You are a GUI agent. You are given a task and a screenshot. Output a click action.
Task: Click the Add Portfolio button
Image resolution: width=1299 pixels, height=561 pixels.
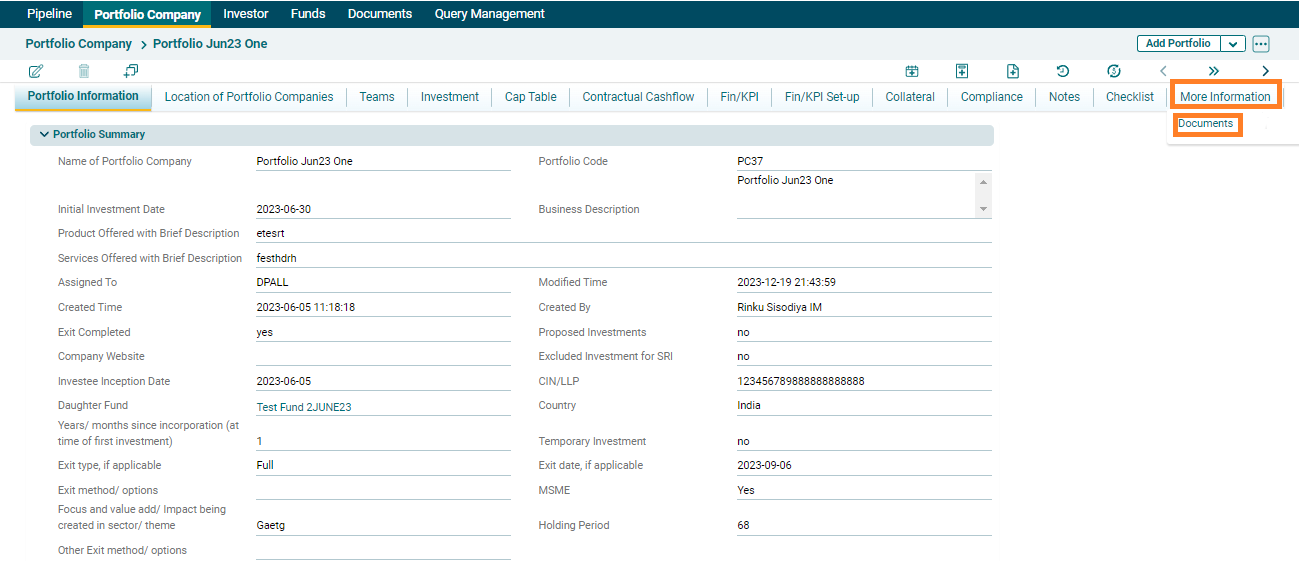[1178, 44]
